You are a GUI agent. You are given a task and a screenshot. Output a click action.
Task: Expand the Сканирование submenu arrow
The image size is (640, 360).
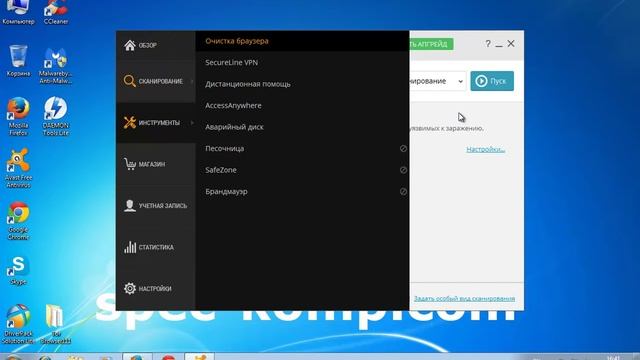[192, 81]
